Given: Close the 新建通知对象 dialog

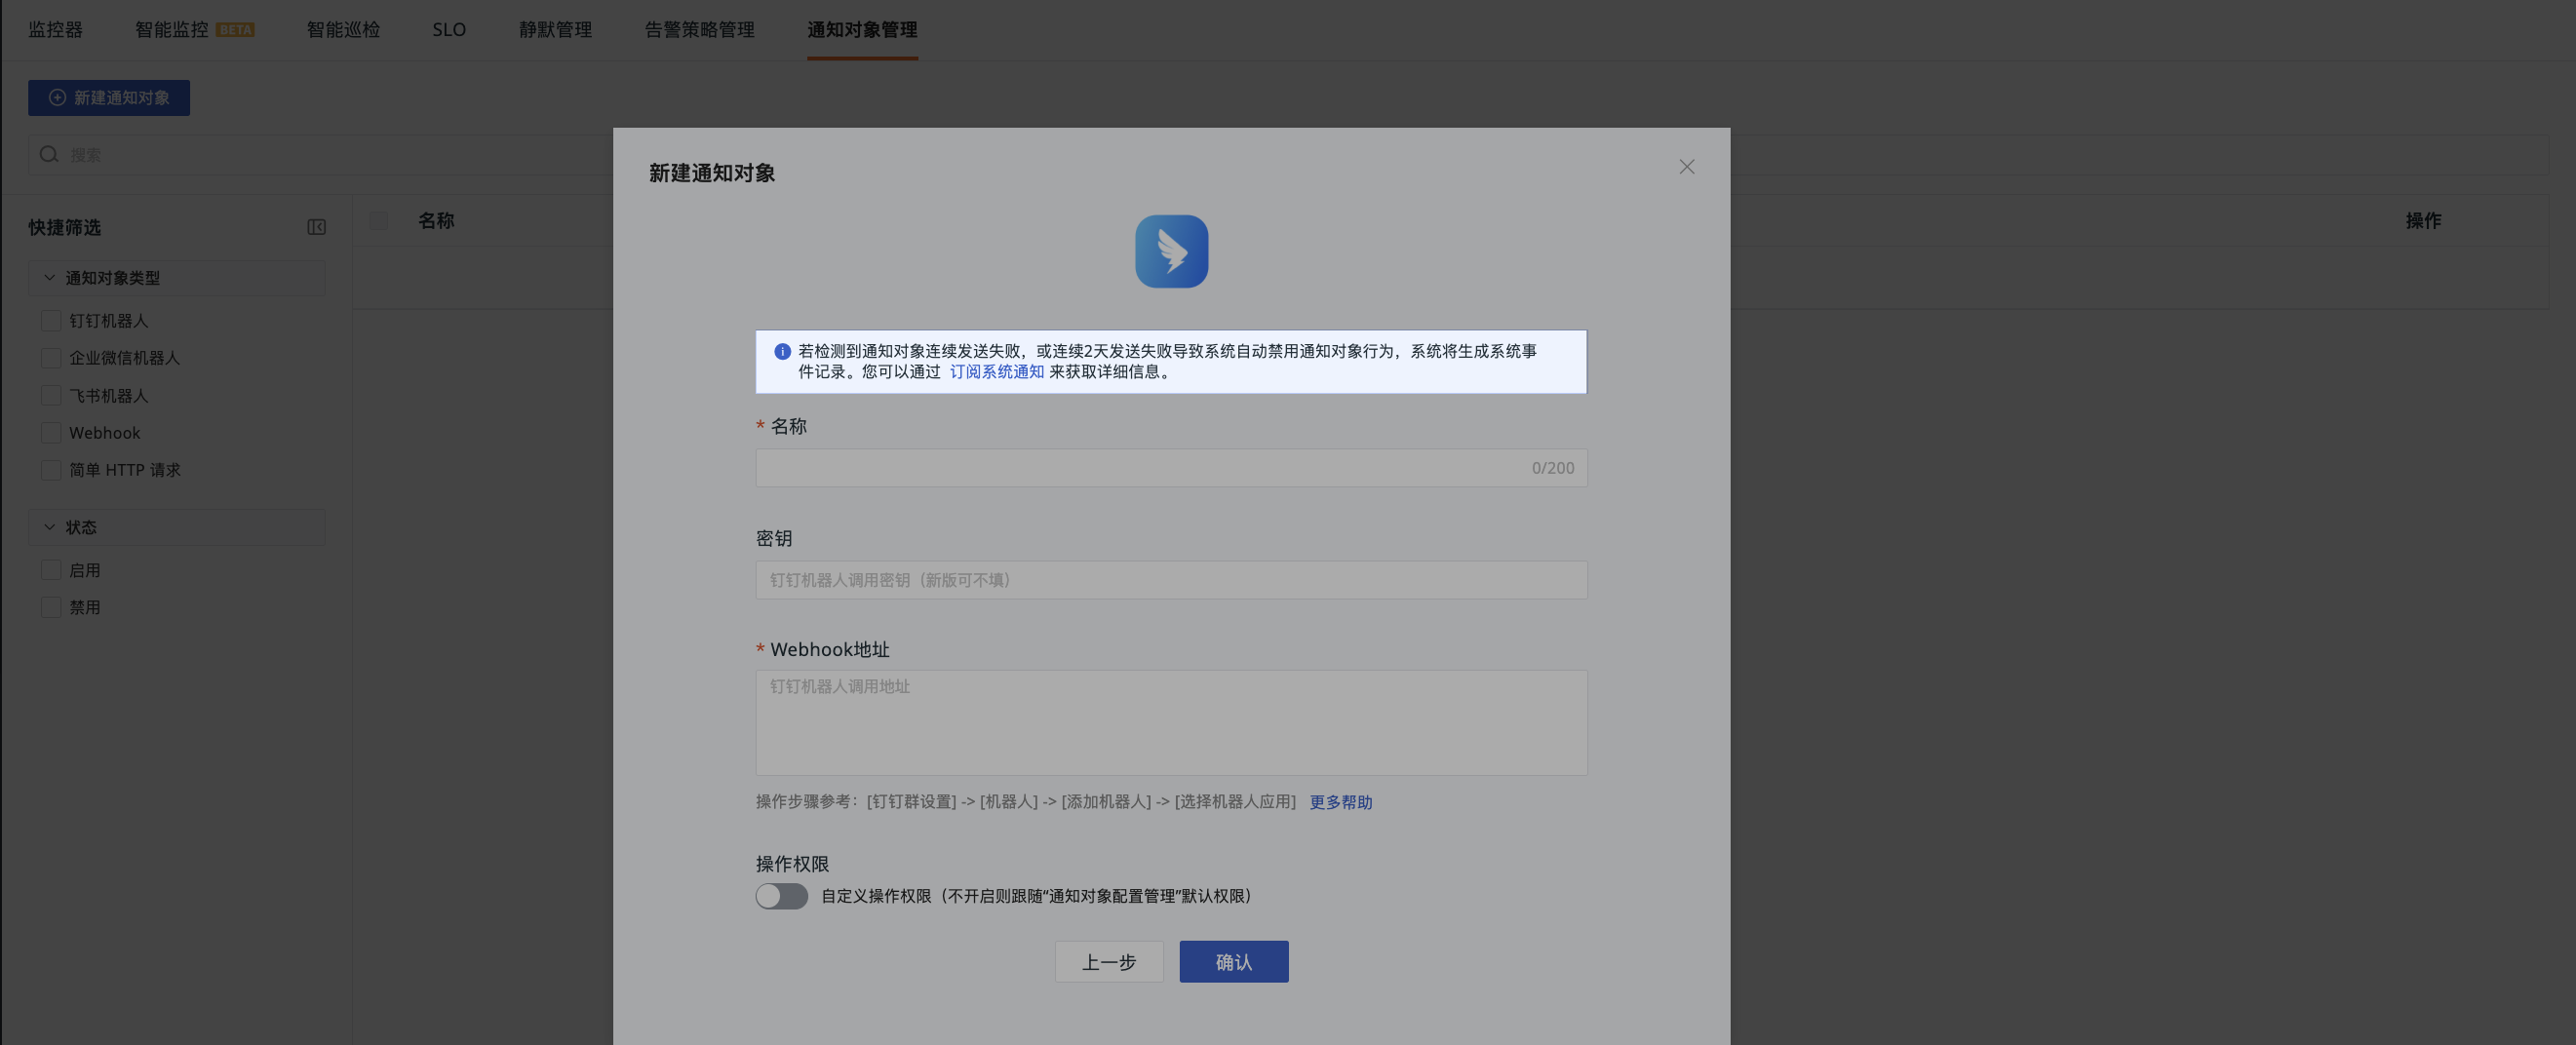Looking at the screenshot, I should coord(1686,167).
